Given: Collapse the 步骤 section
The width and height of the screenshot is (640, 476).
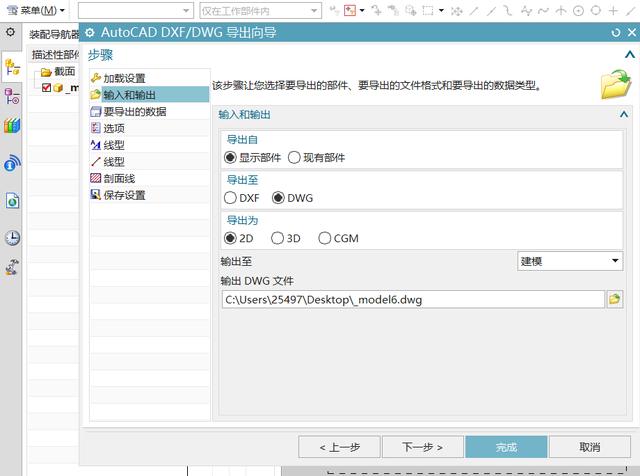Looking at the screenshot, I should pos(630,54).
